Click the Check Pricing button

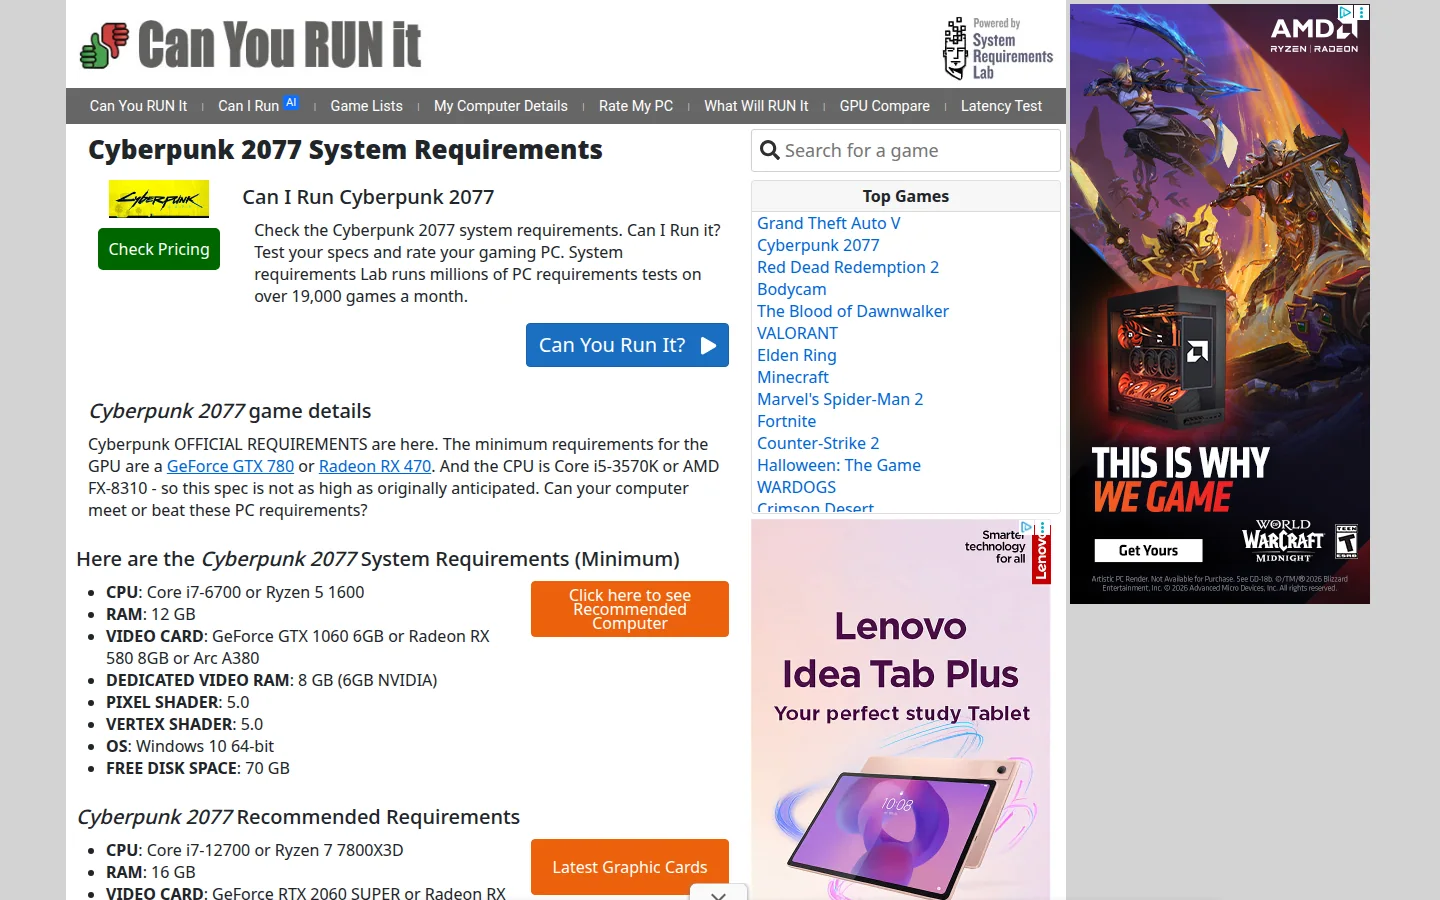[159, 249]
